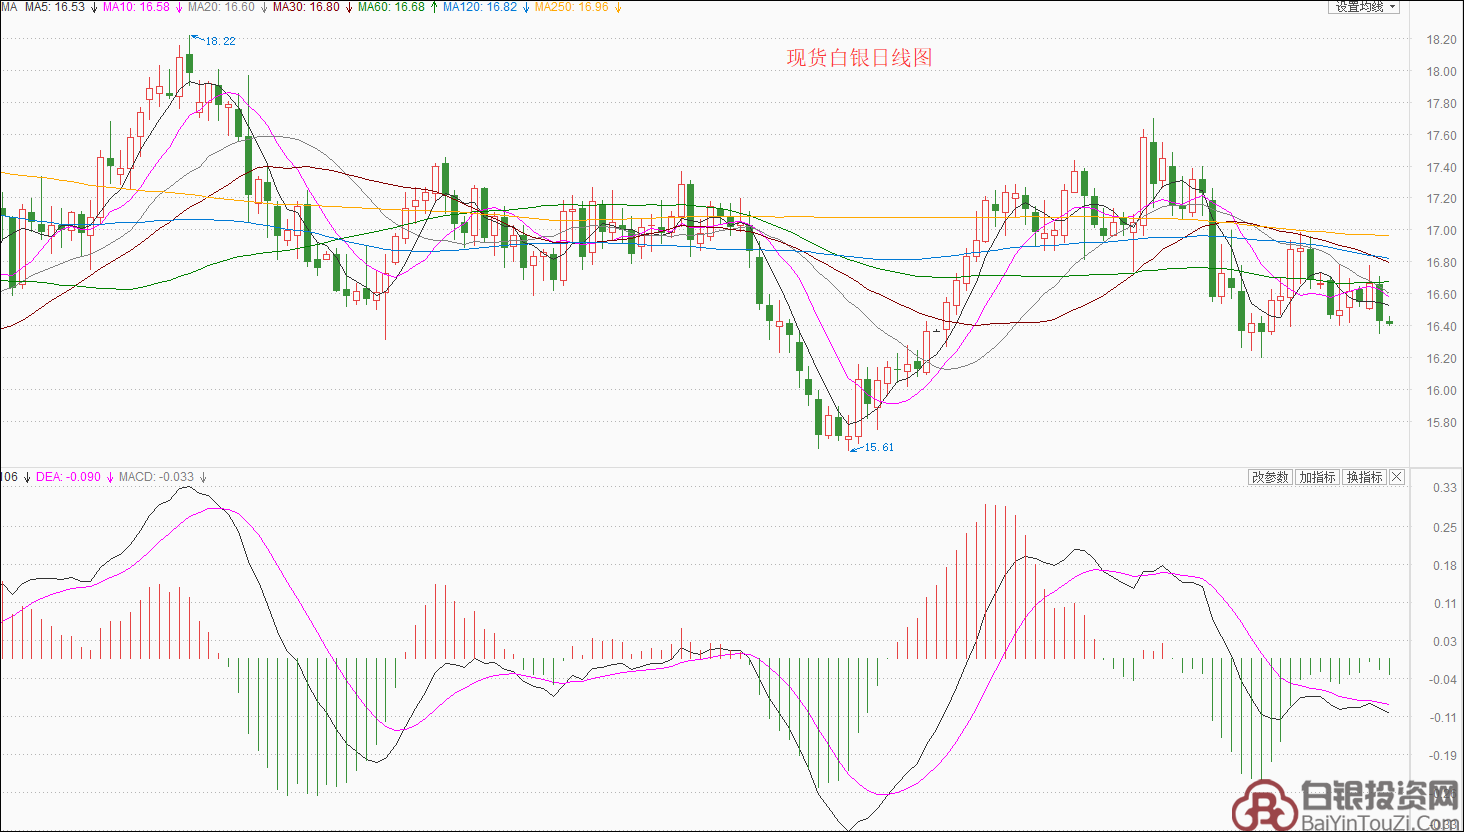Click the MACD gray down arrow
Image resolution: width=1464 pixels, height=832 pixels.
click(x=203, y=478)
